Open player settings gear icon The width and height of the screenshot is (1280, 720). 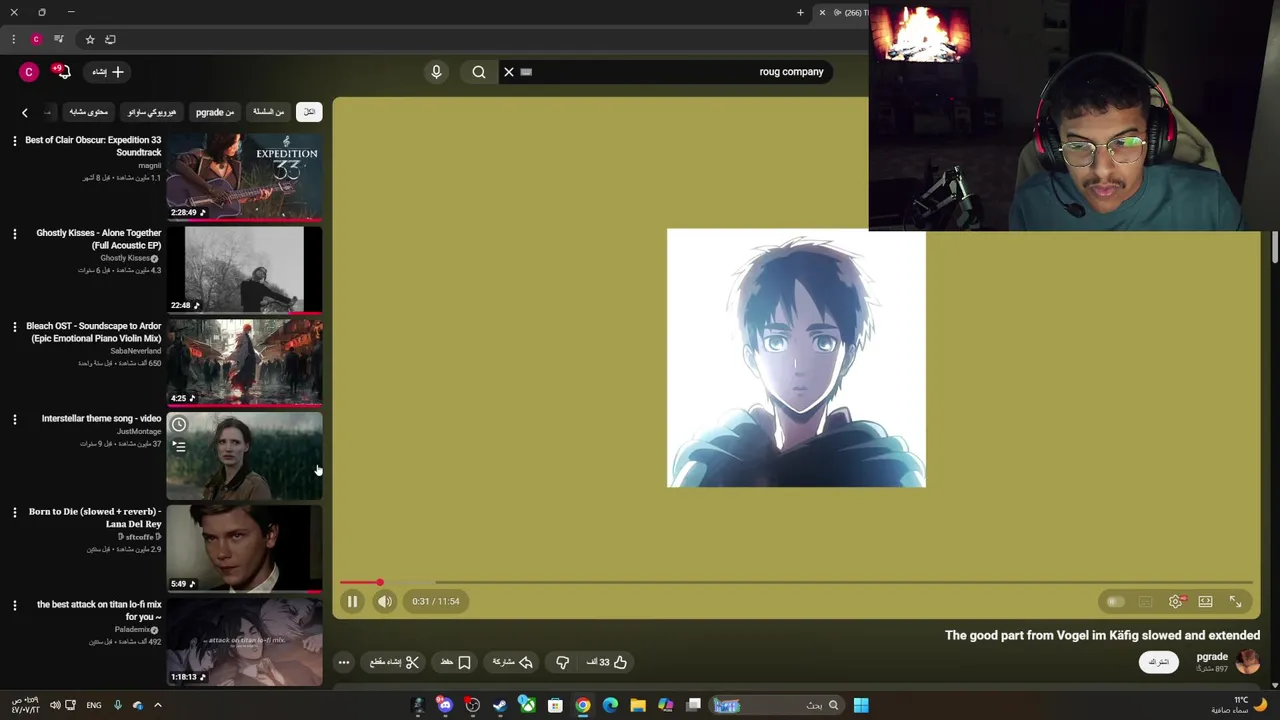click(x=1176, y=602)
